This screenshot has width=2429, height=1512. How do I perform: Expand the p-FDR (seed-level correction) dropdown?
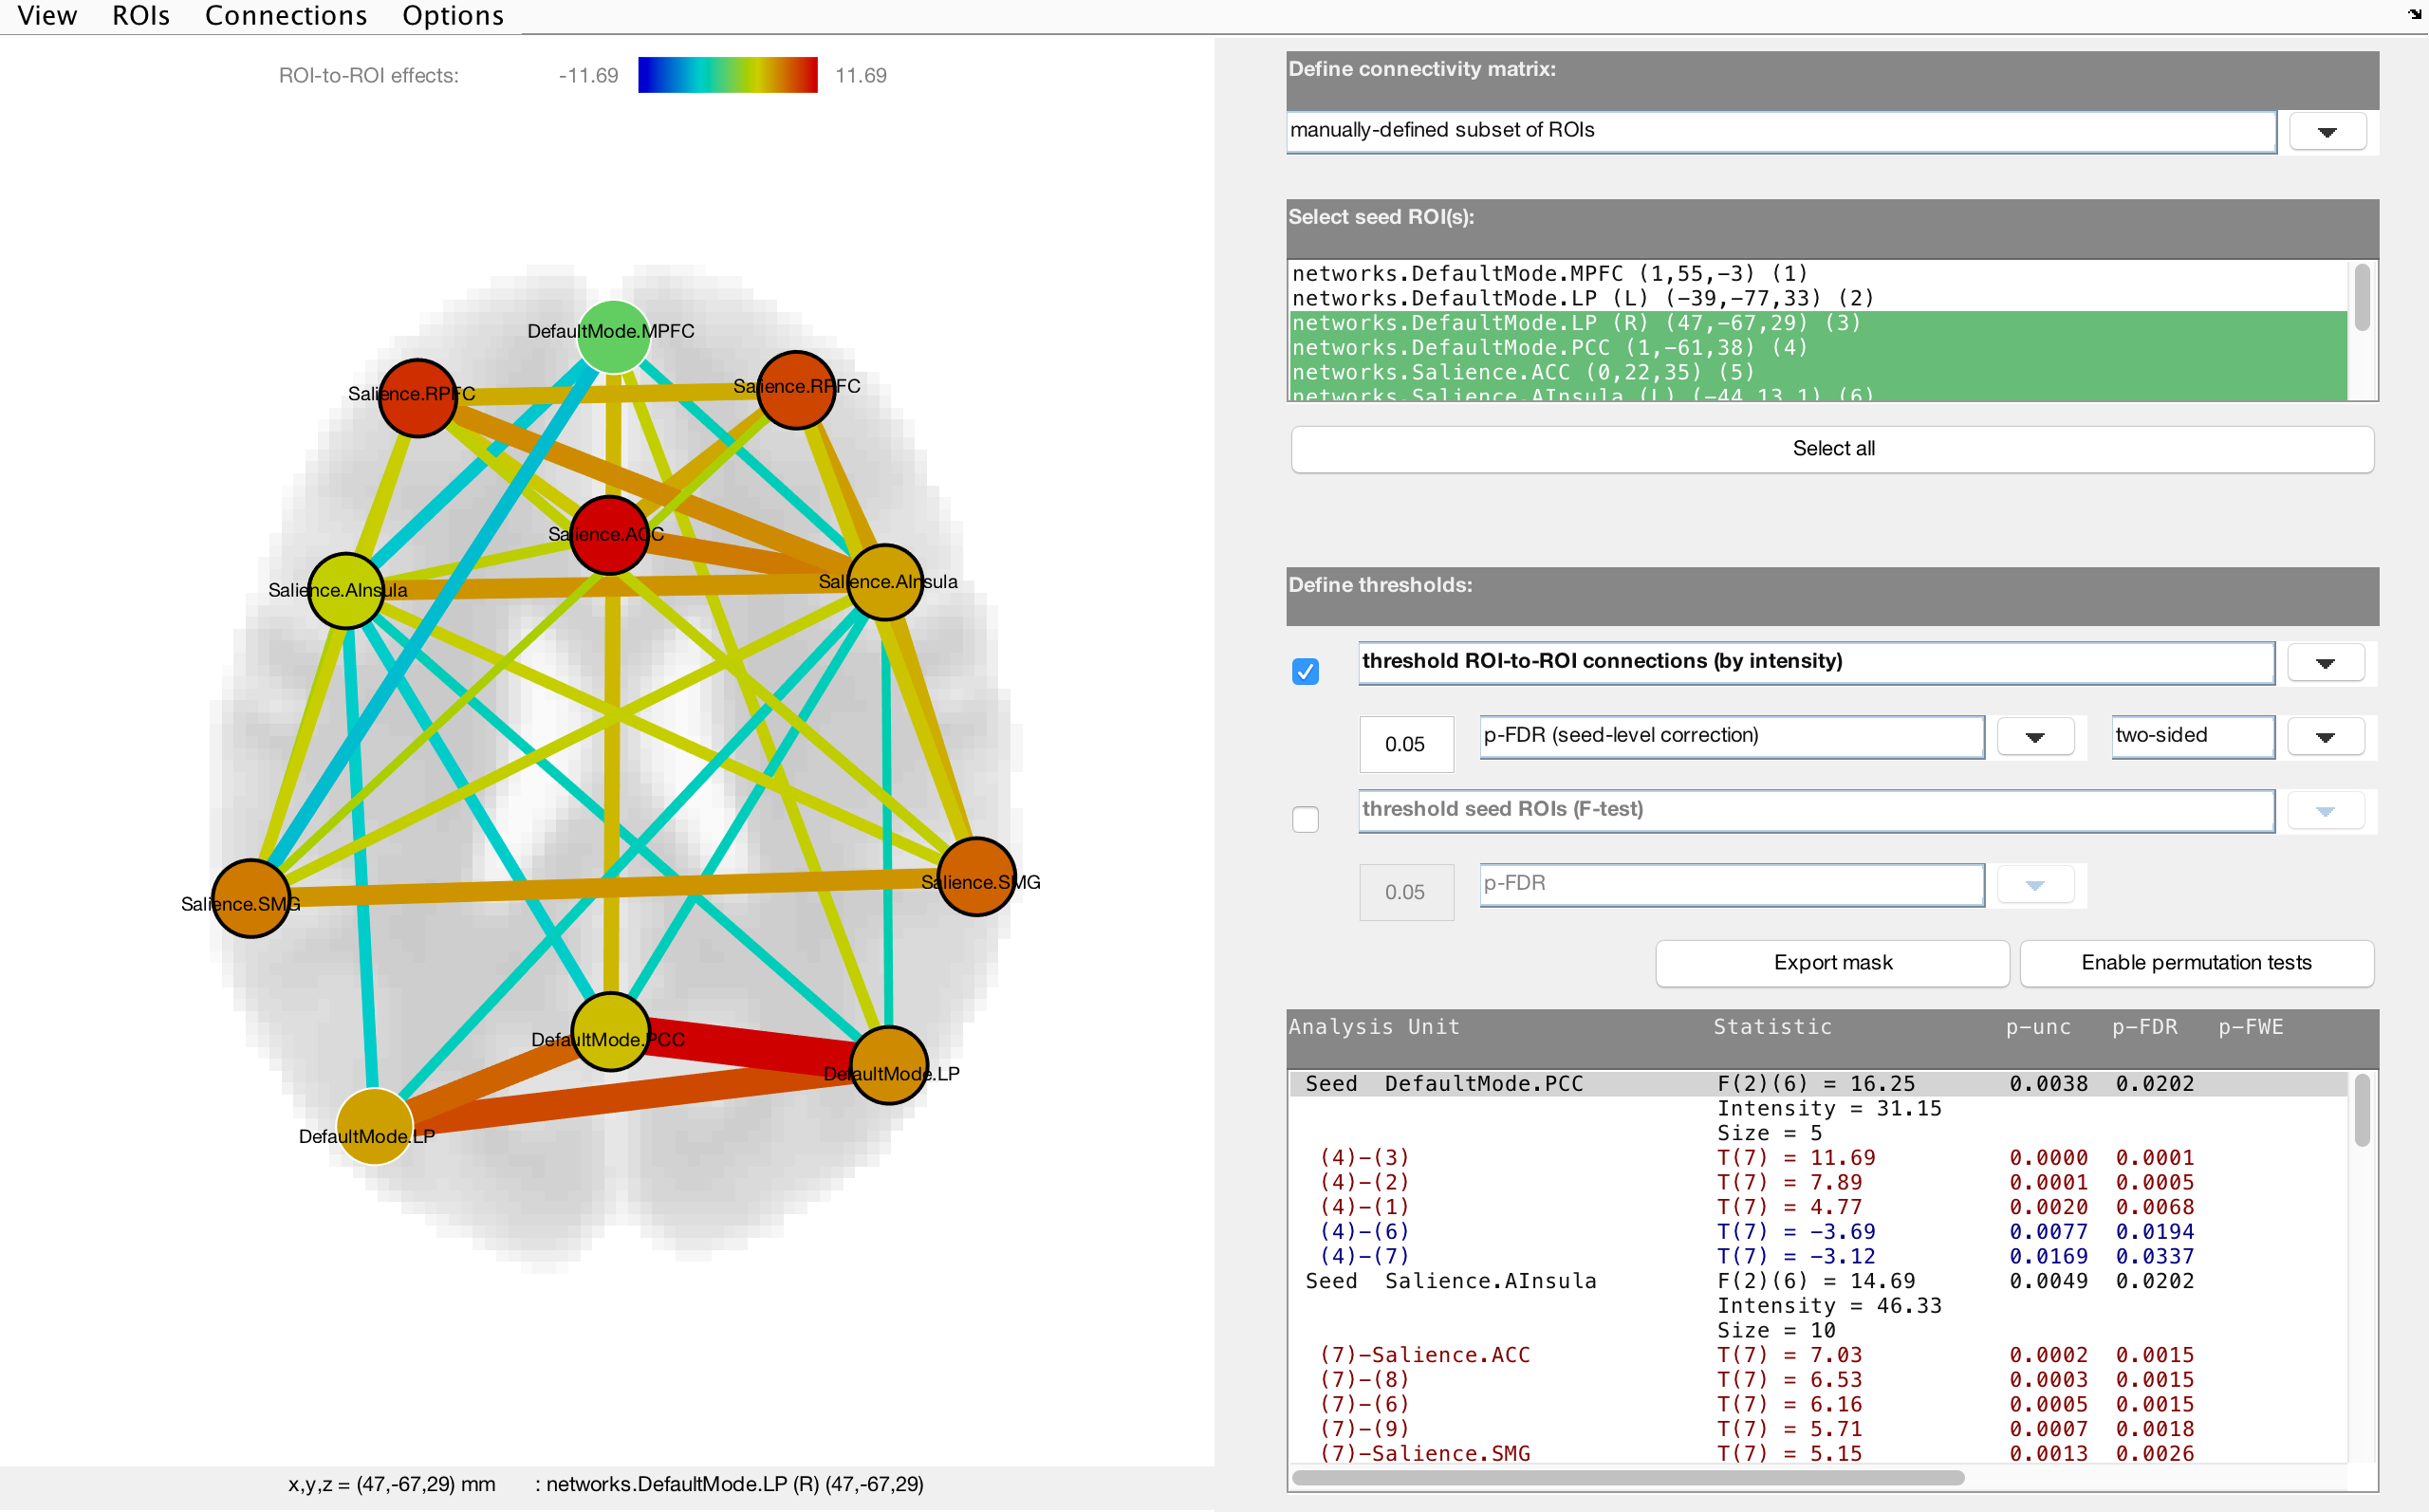tap(2035, 736)
